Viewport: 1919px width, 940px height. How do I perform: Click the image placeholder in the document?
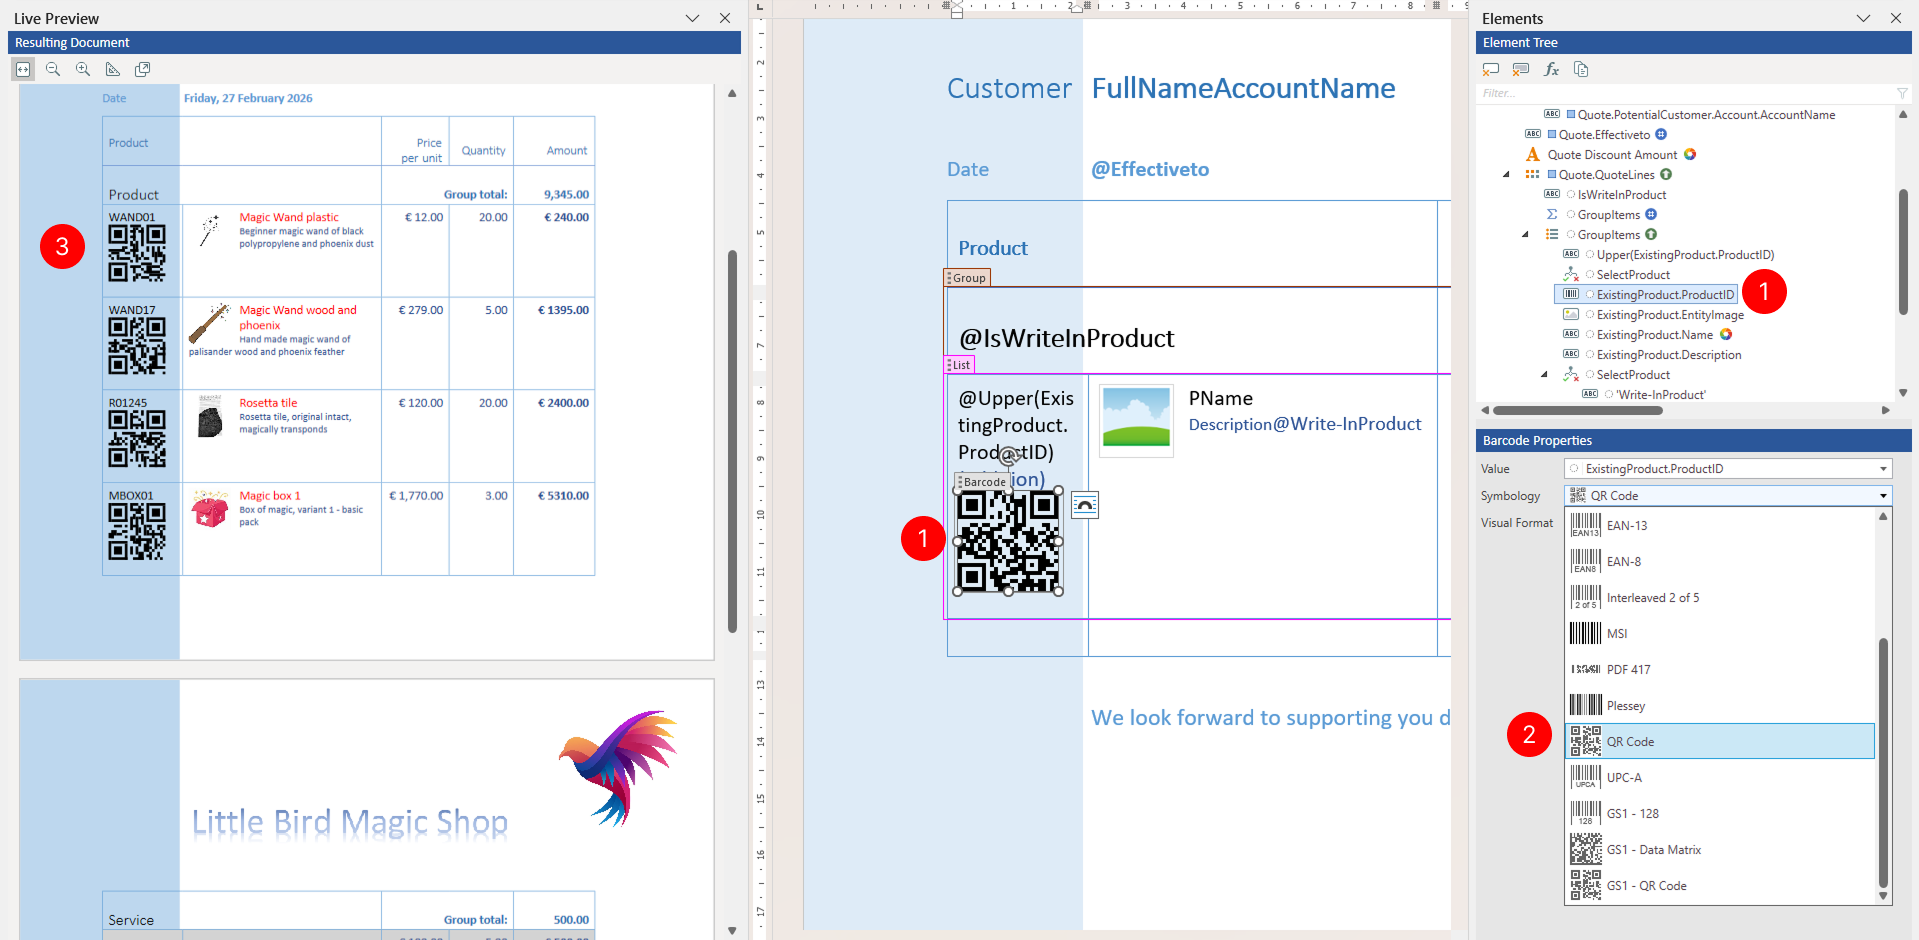click(1136, 420)
